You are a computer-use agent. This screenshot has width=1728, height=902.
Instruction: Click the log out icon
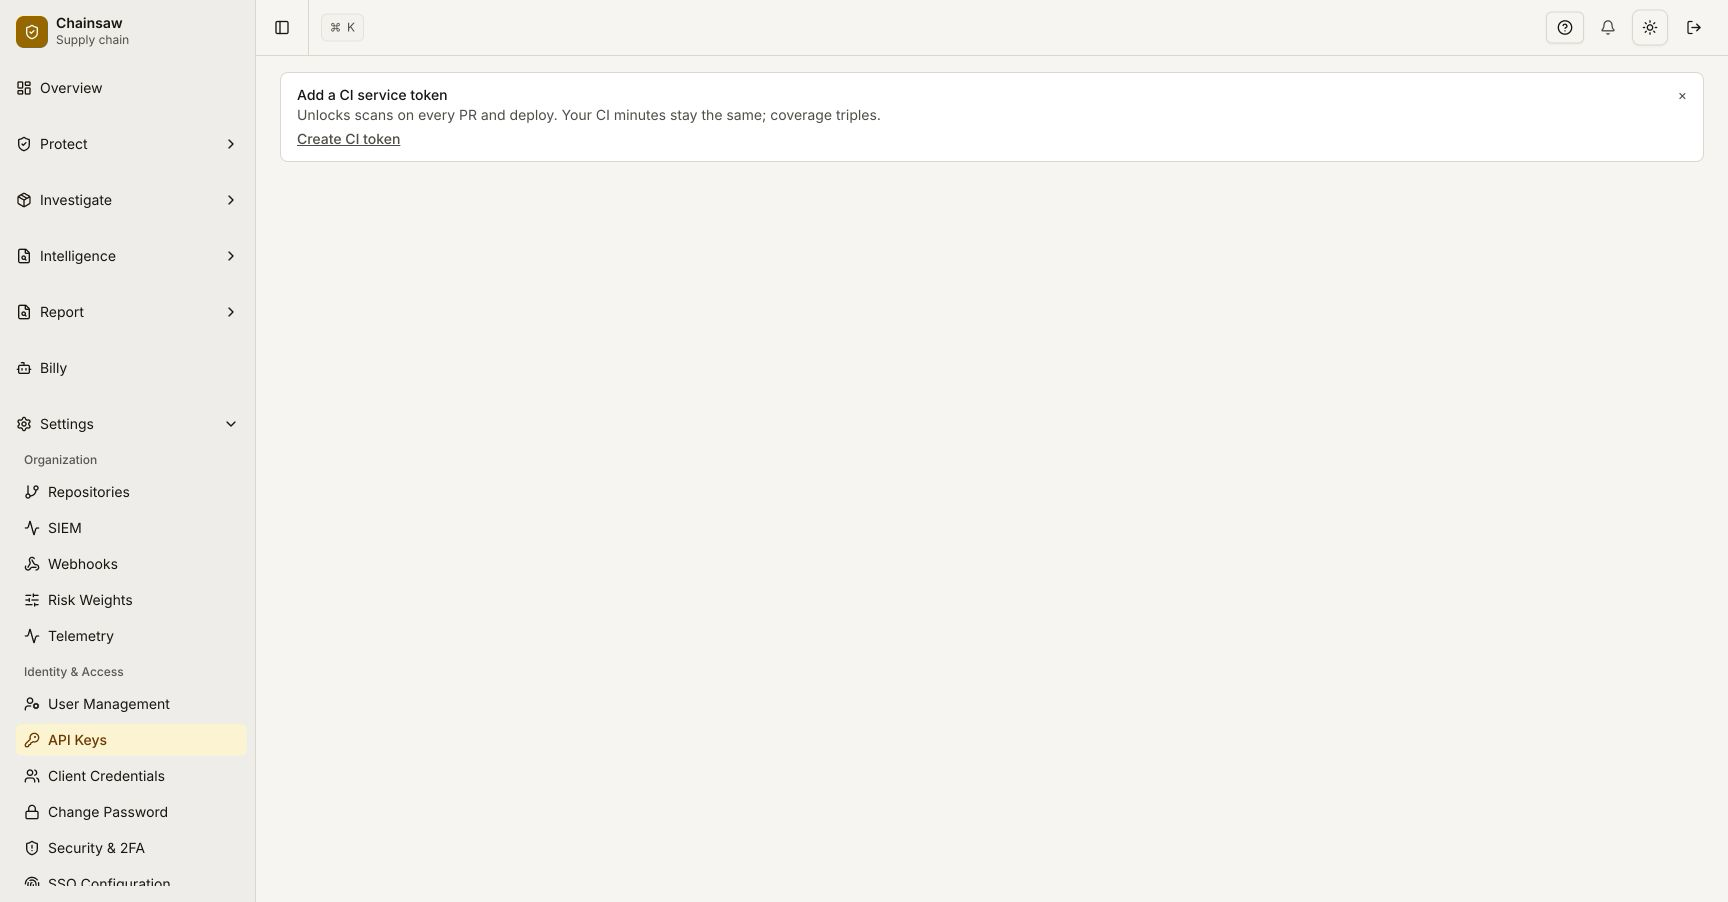click(x=1694, y=28)
